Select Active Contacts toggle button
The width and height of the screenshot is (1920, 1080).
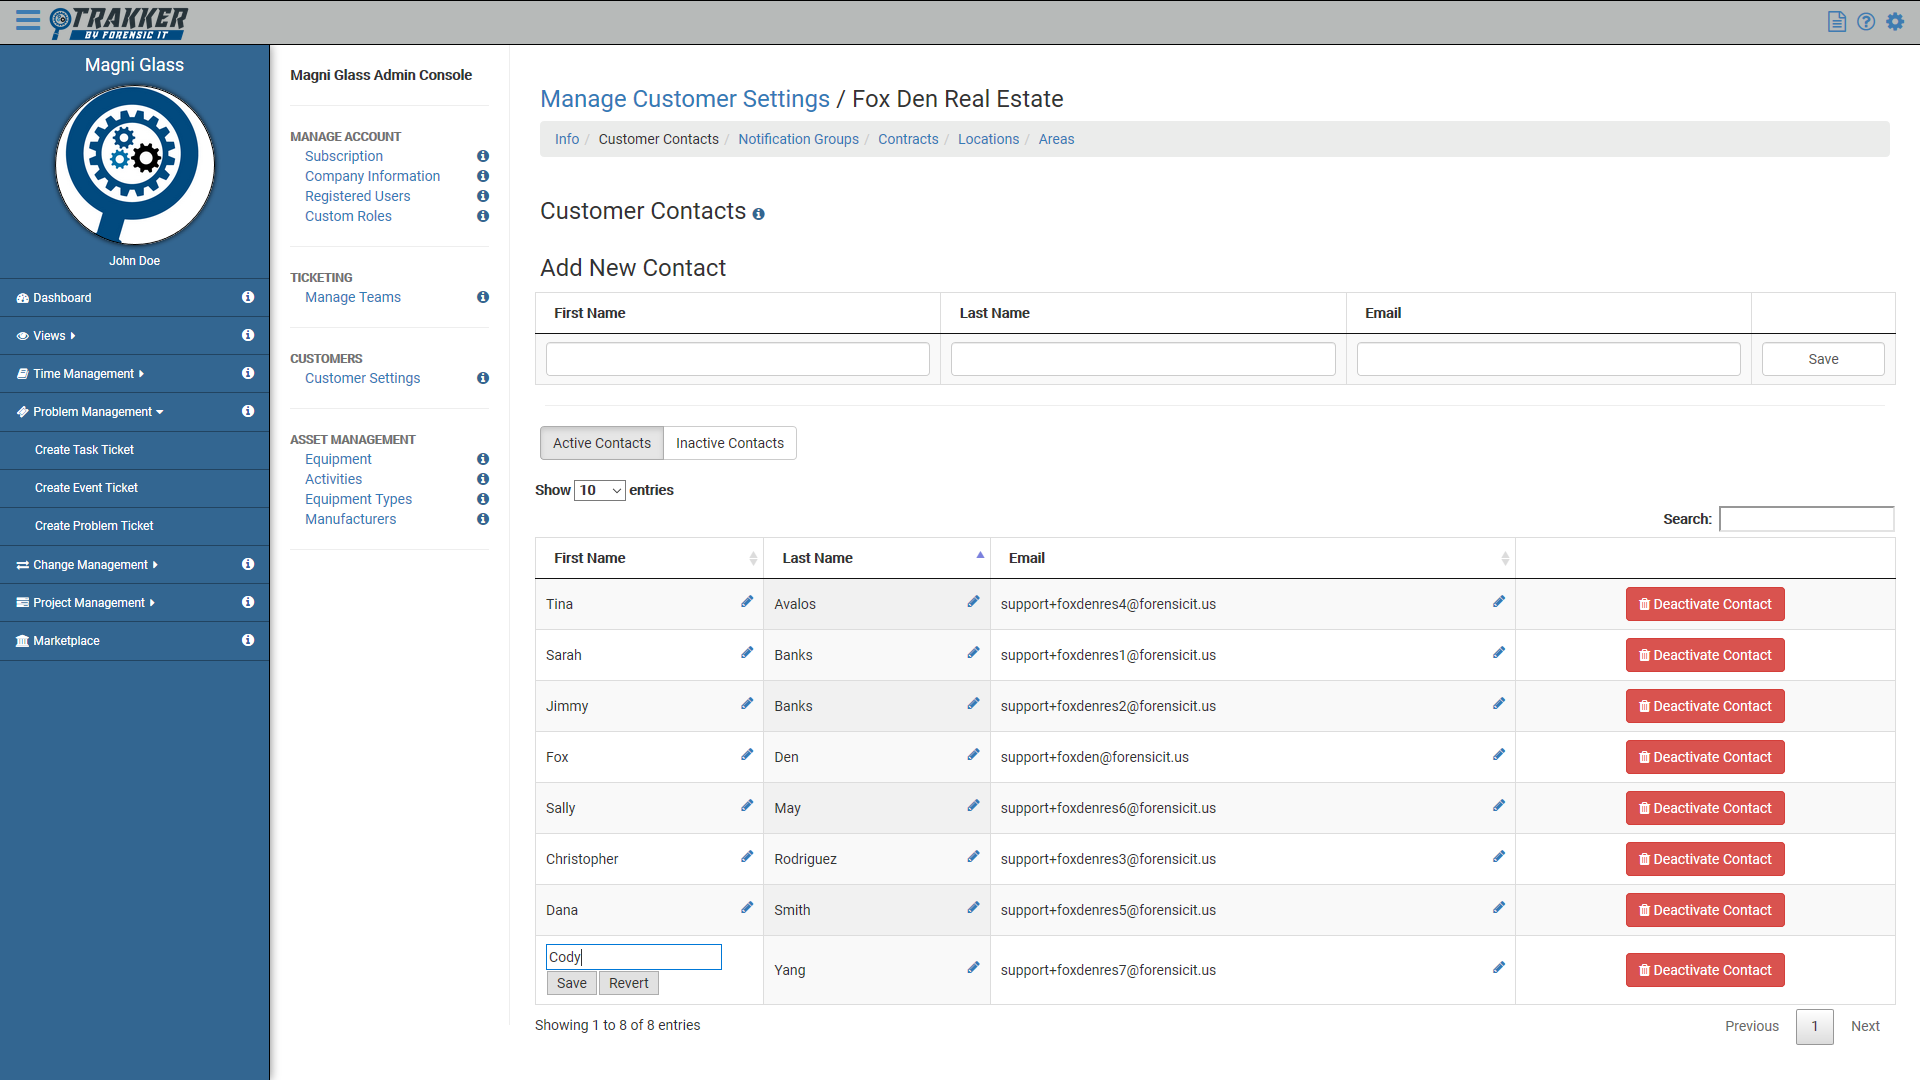(x=601, y=443)
